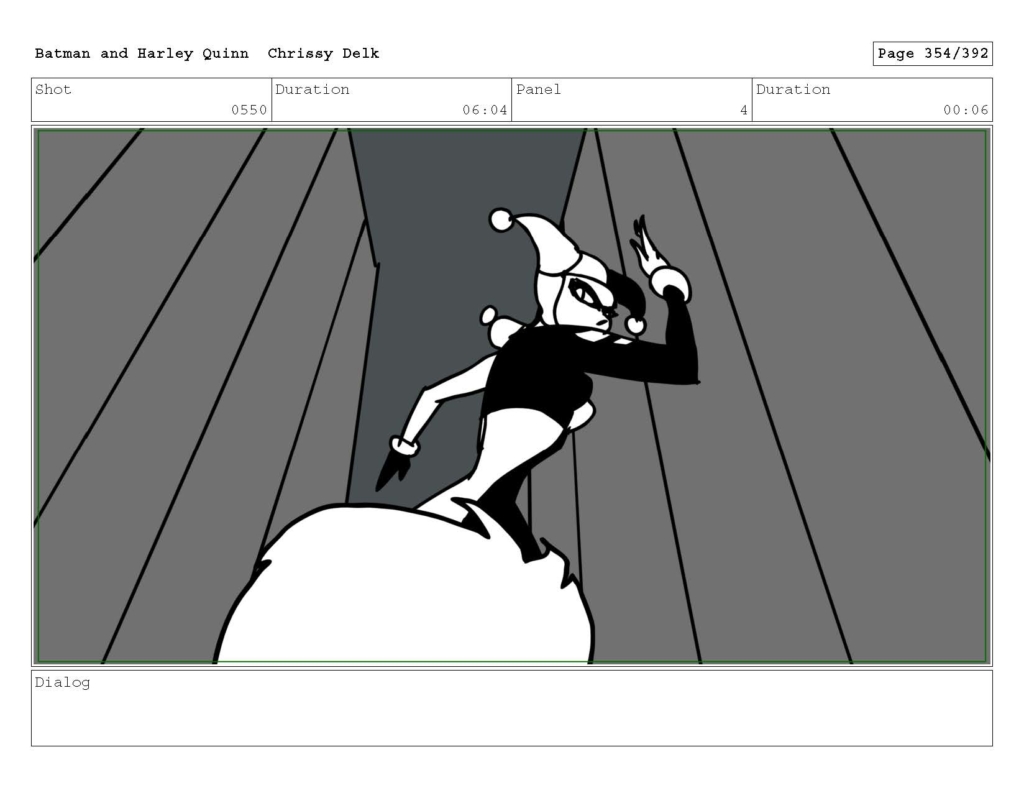
Task: Click the storyboard panel drawing of the jester
Action: point(512,396)
